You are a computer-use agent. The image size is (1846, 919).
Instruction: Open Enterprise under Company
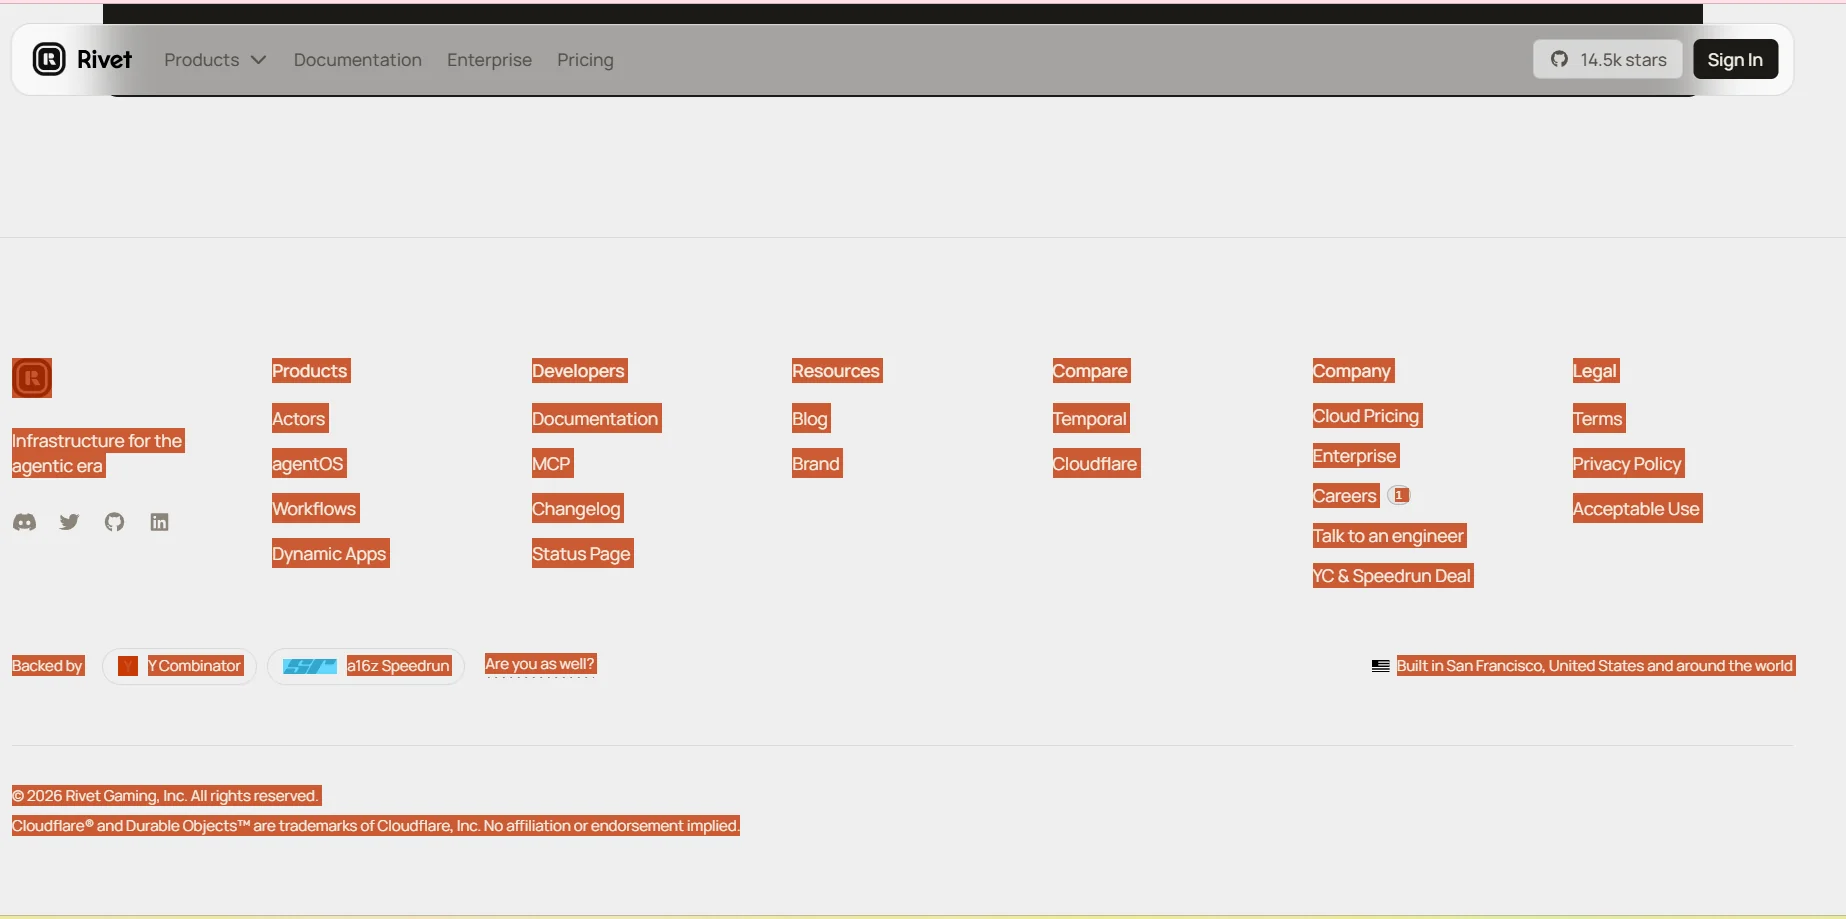point(1355,456)
